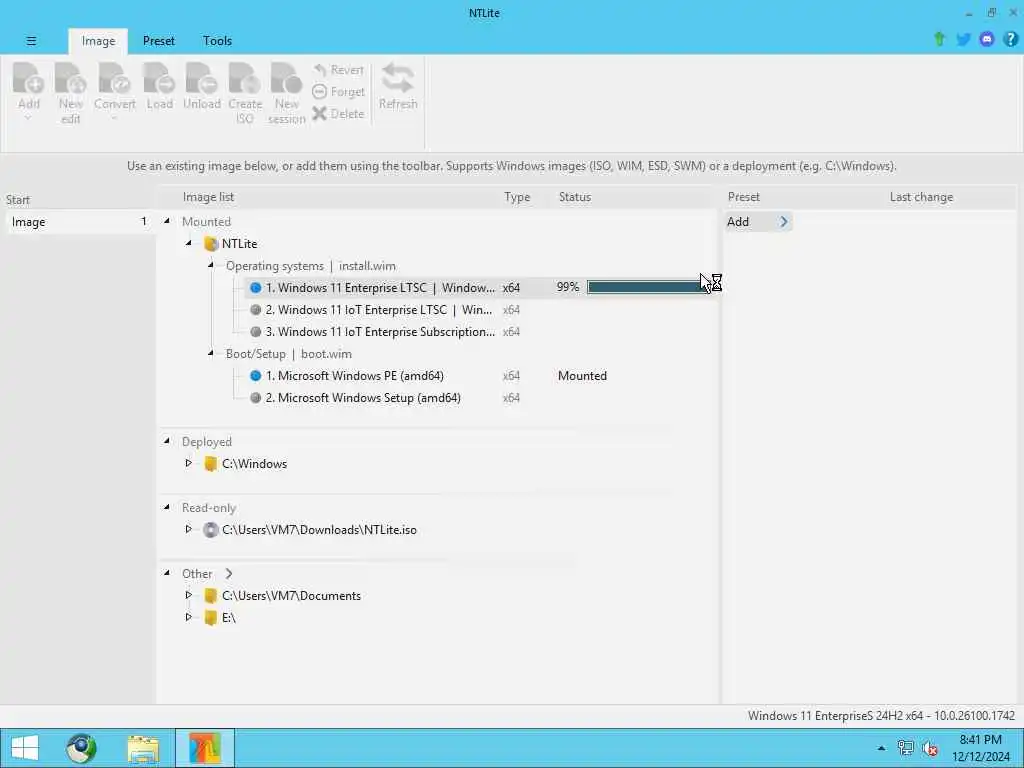The height and width of the screenshot is (768, 1024).
Task: Click the Mounted status of Windows PE
Action: coord(583,376)
